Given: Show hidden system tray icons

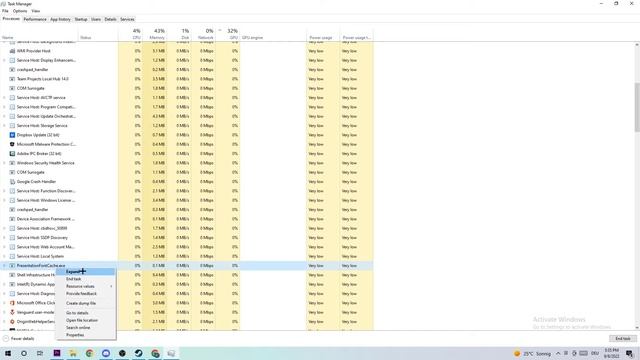Looking at the screenshot, I should 558,353.
